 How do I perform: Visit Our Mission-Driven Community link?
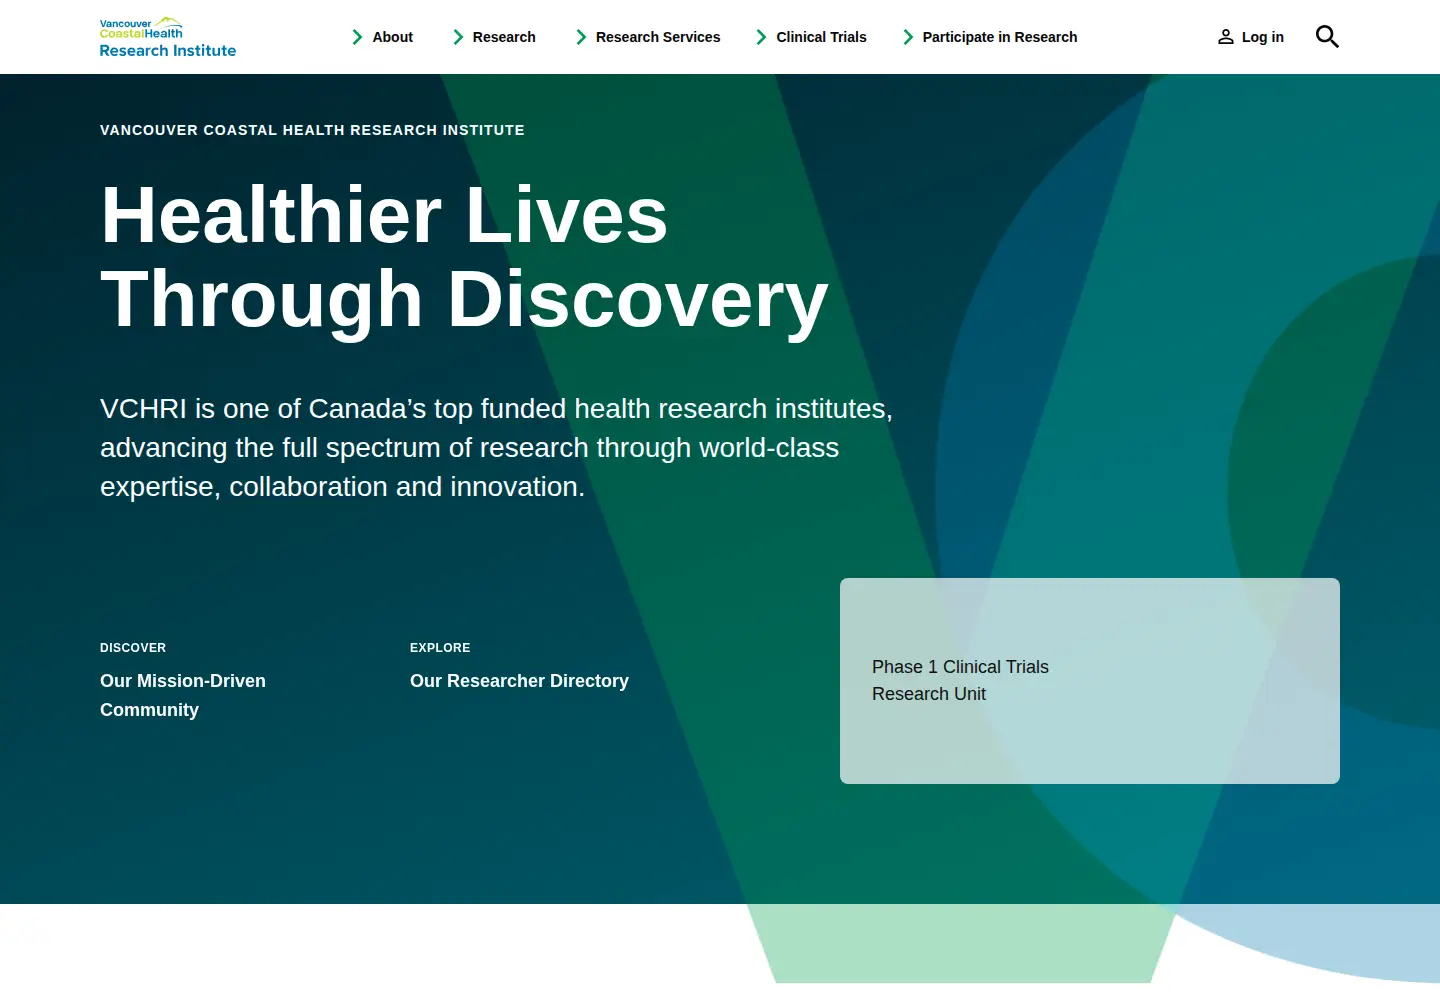tap(183, 695)
